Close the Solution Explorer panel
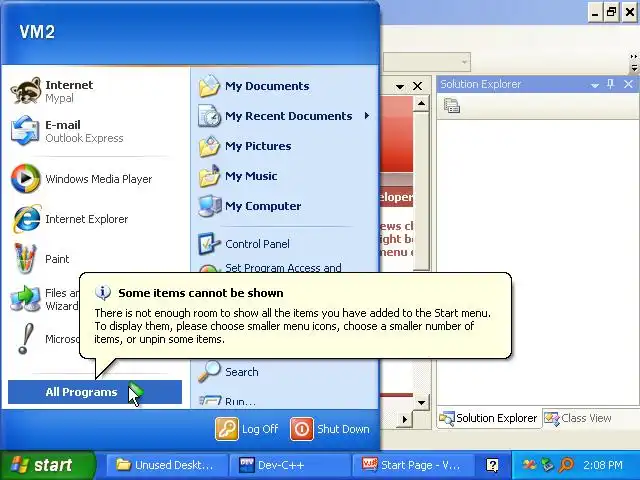 (x=628, y=84)
